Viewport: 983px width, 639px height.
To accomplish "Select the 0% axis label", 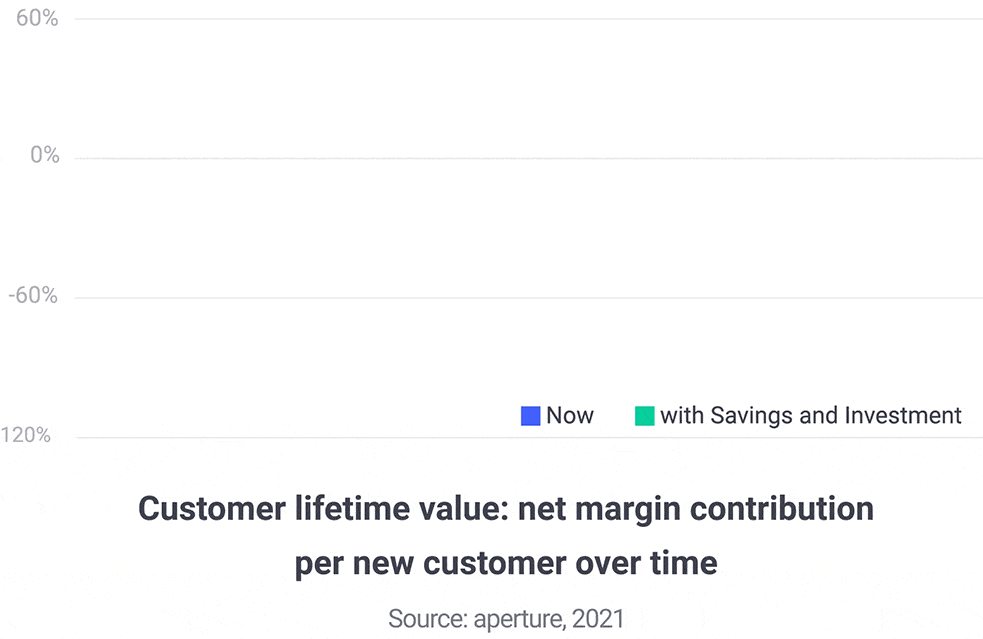I will point(45,154).
